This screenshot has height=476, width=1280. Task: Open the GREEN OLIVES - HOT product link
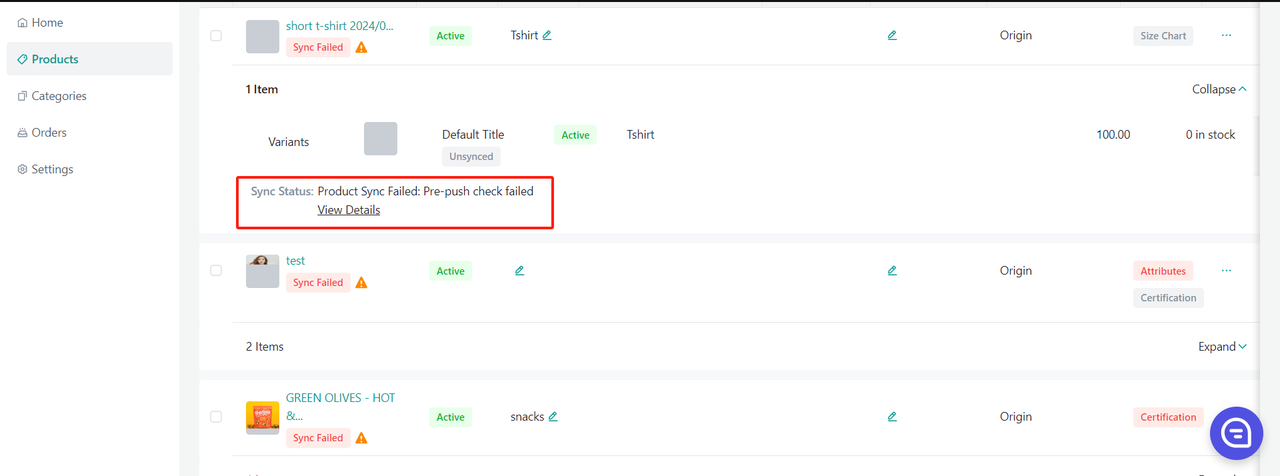point(340,406)
